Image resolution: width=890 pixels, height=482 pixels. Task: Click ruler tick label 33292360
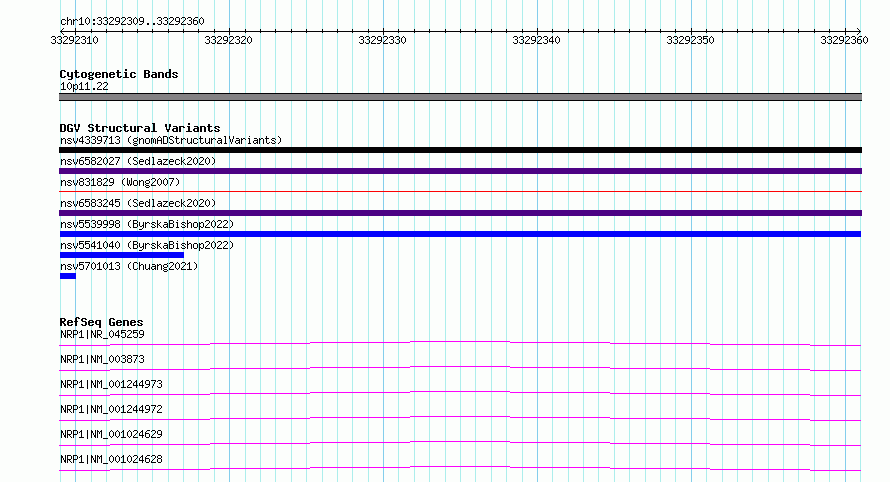[844, 40]
